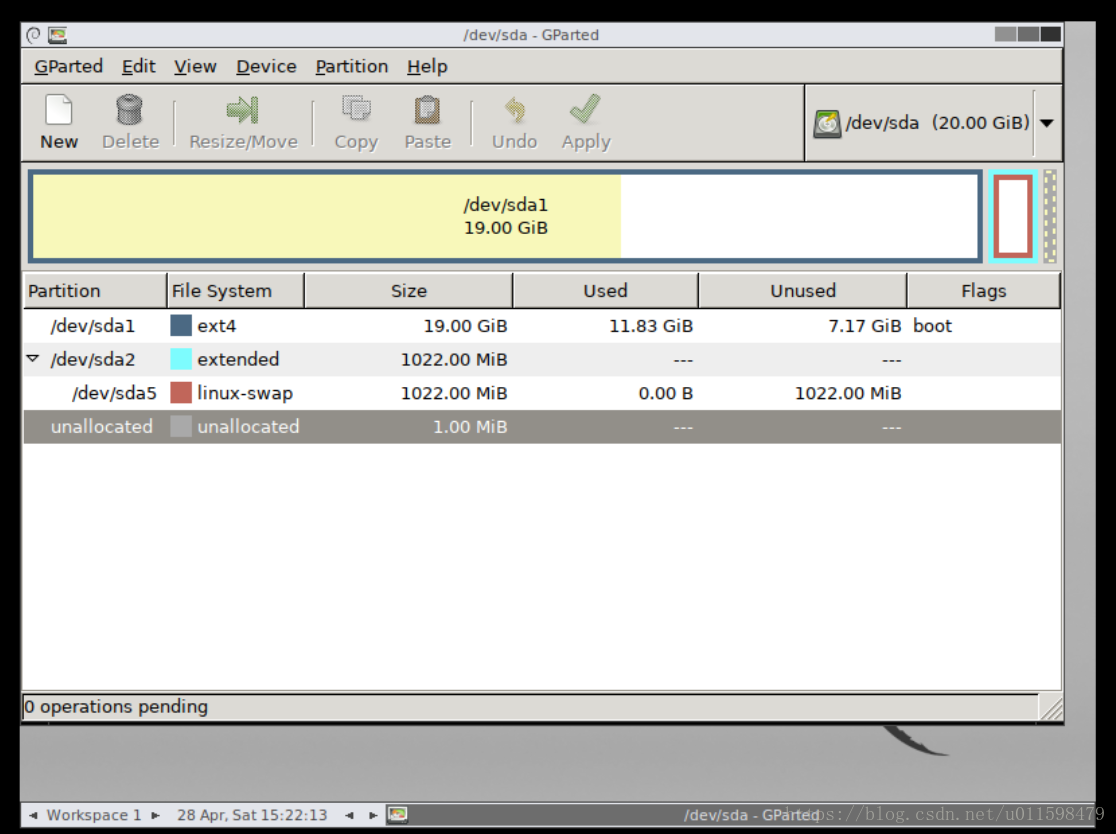Select the /dev/sda (20.00 GiB) device combo box
The width and height of the screenshot is (1116, 834).
click(x=933, y=123)
